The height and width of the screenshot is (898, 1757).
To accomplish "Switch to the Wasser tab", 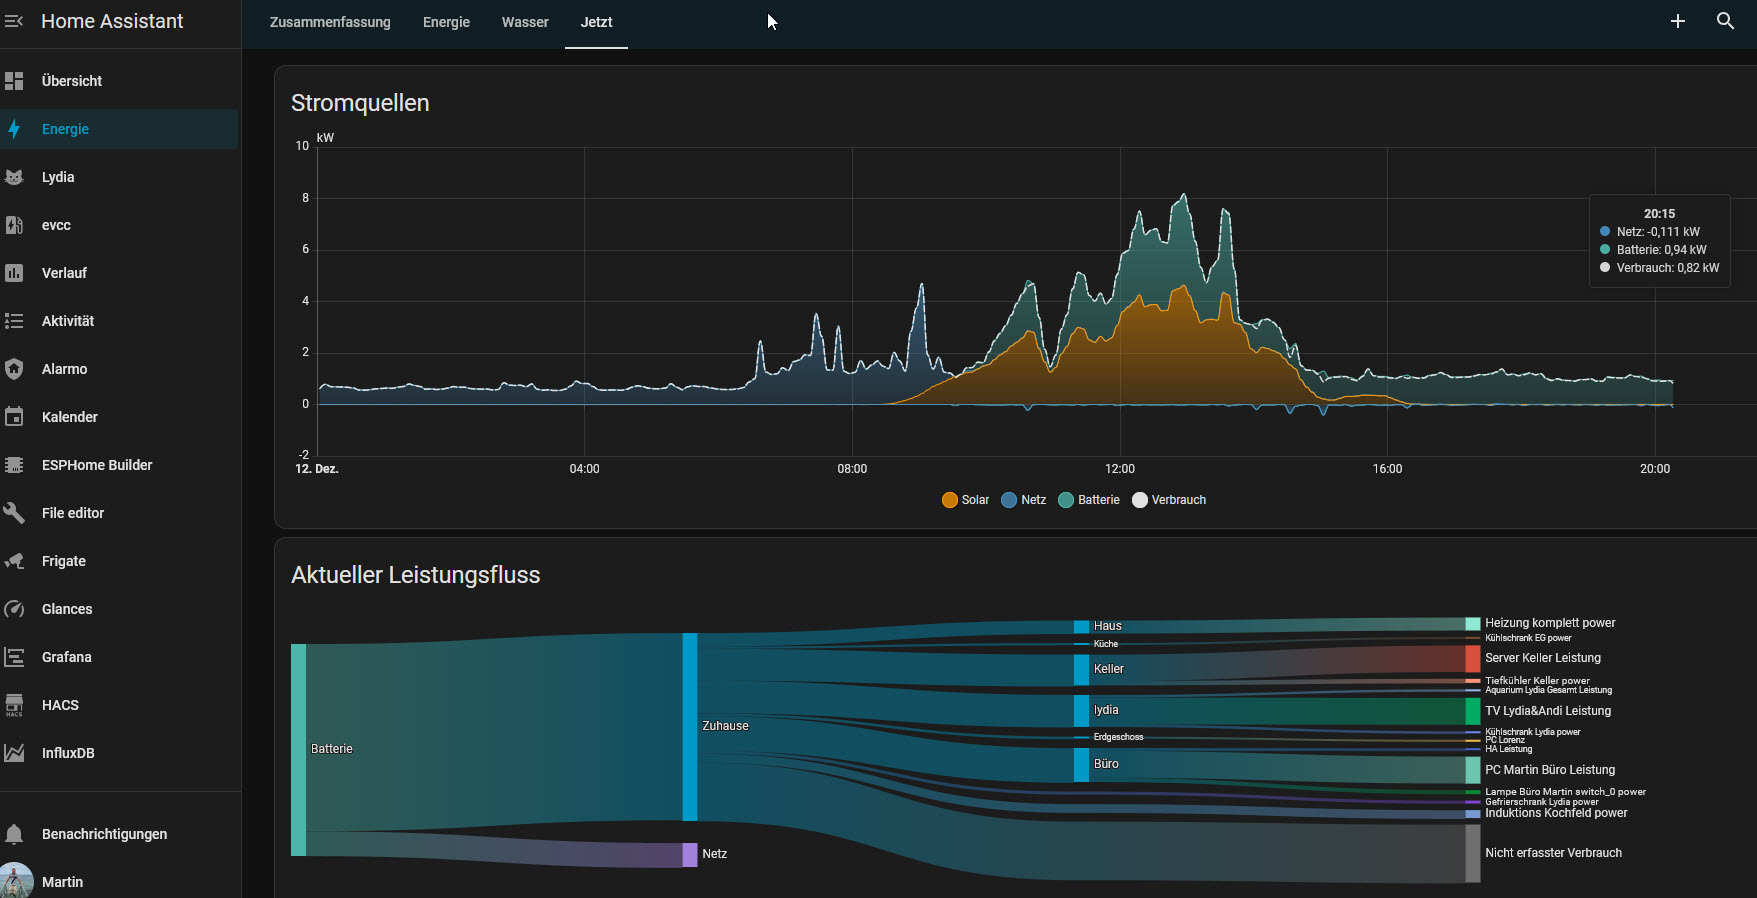I will (x=525, y=22).
